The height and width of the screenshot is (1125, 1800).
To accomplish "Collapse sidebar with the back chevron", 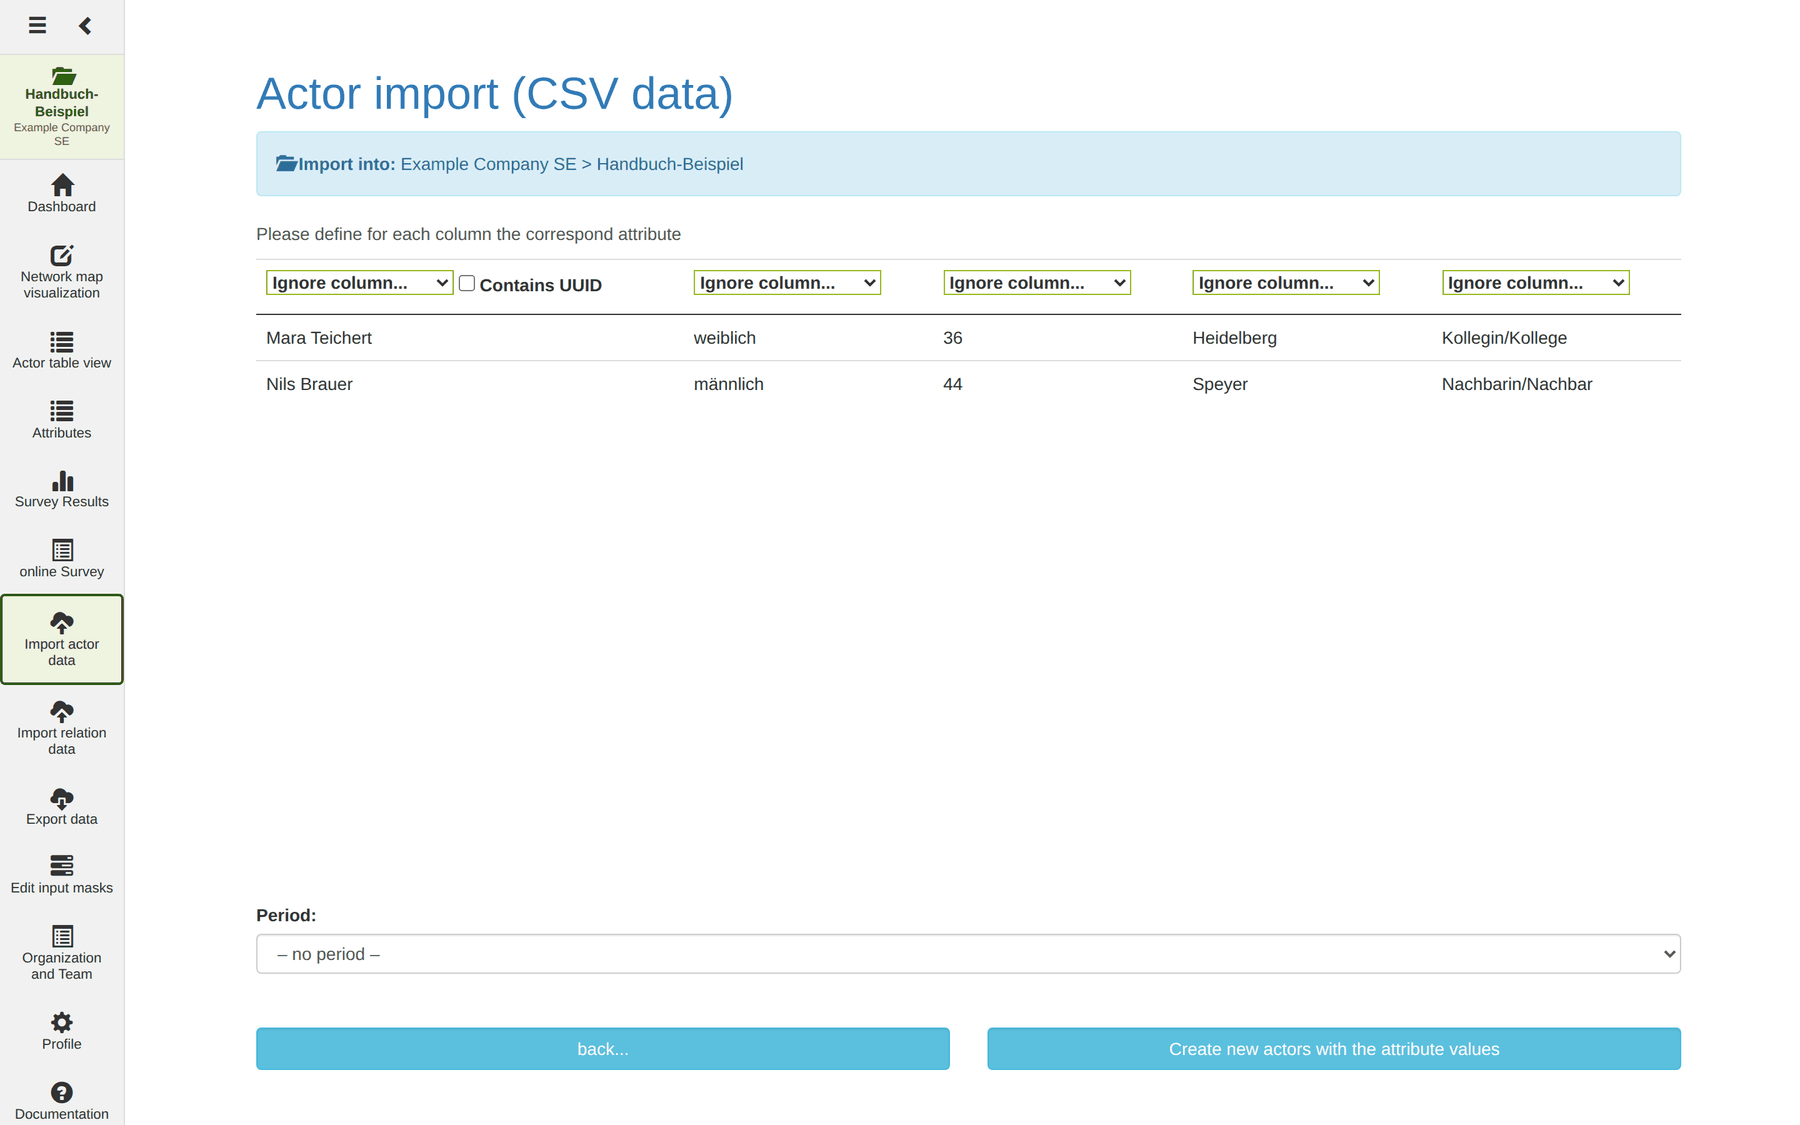I will pyautogui.click(x=85, y=25).
